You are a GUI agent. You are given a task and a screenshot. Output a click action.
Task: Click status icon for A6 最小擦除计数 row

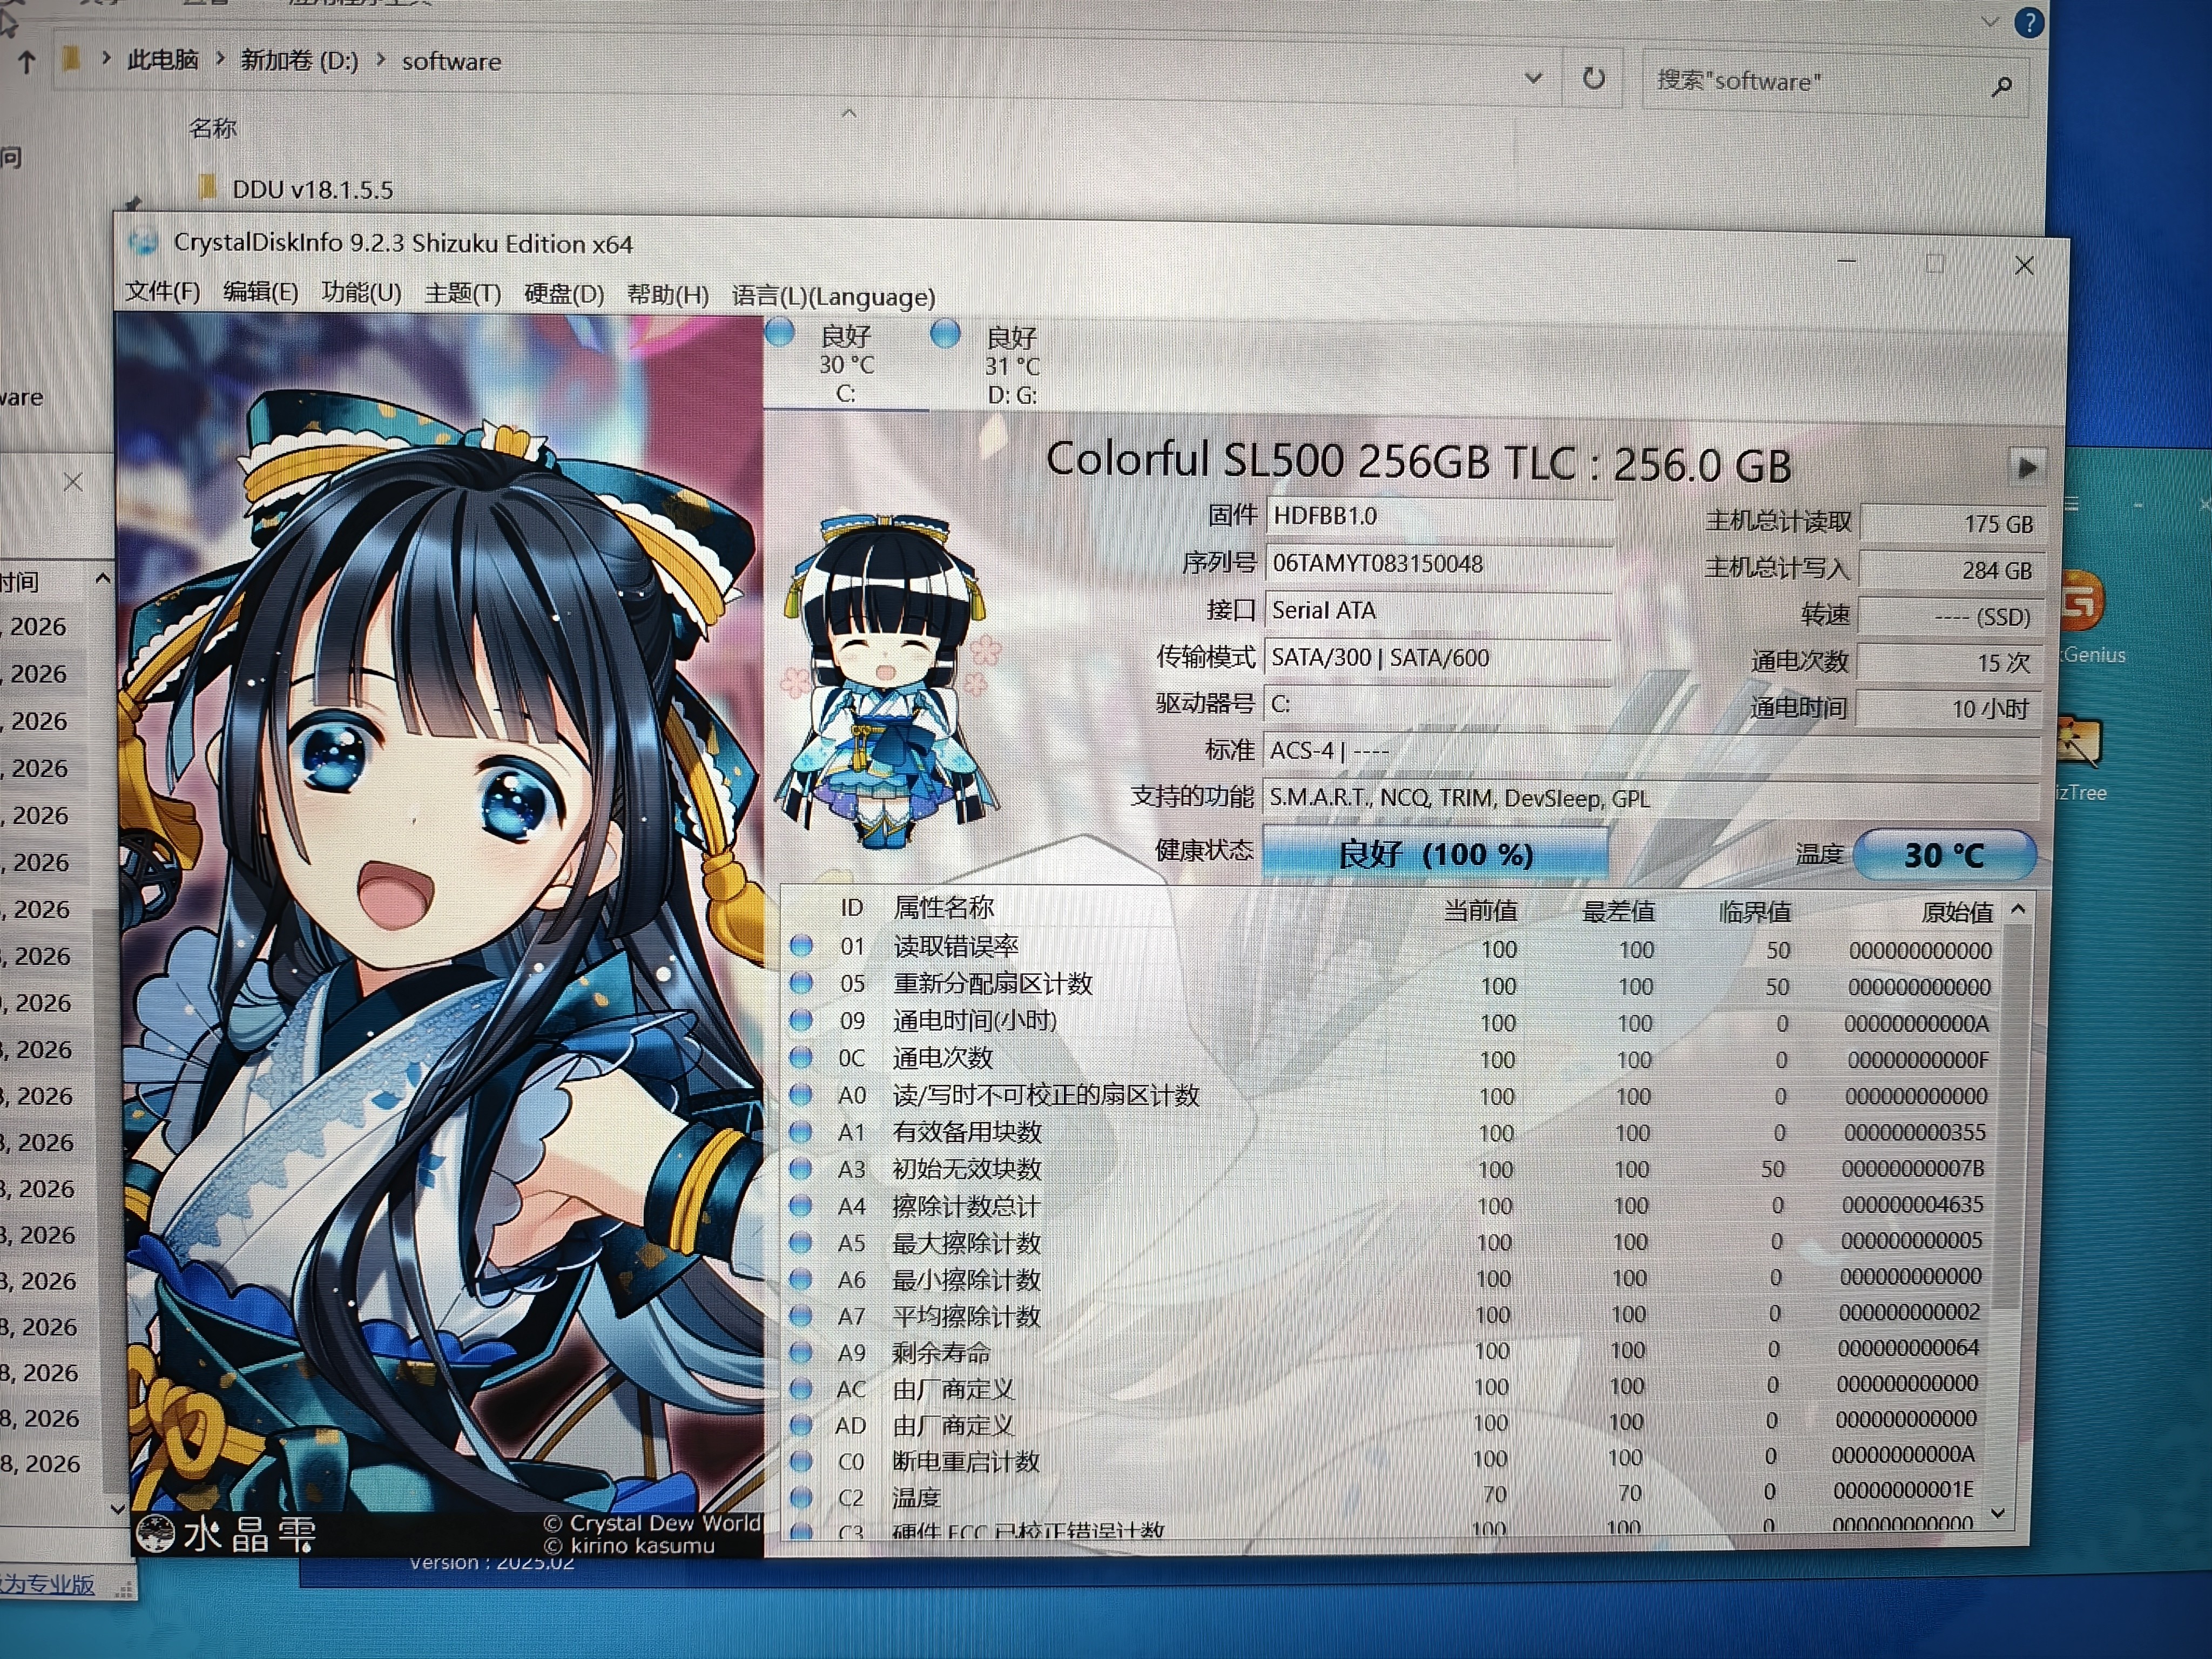pyautogui.click(x=801, y=1279)
